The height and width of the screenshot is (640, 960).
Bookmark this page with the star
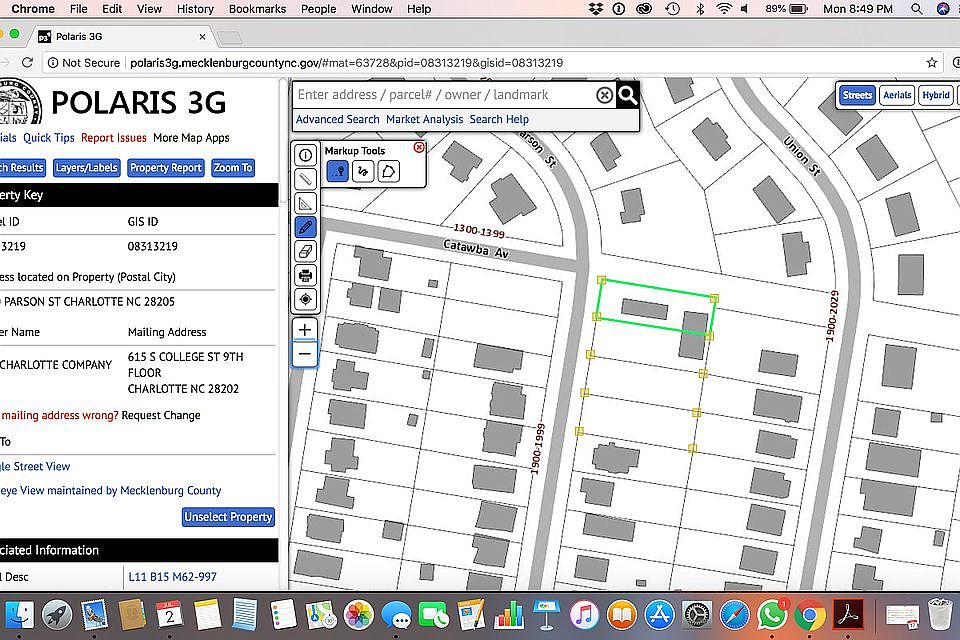[x=931, y=62]
